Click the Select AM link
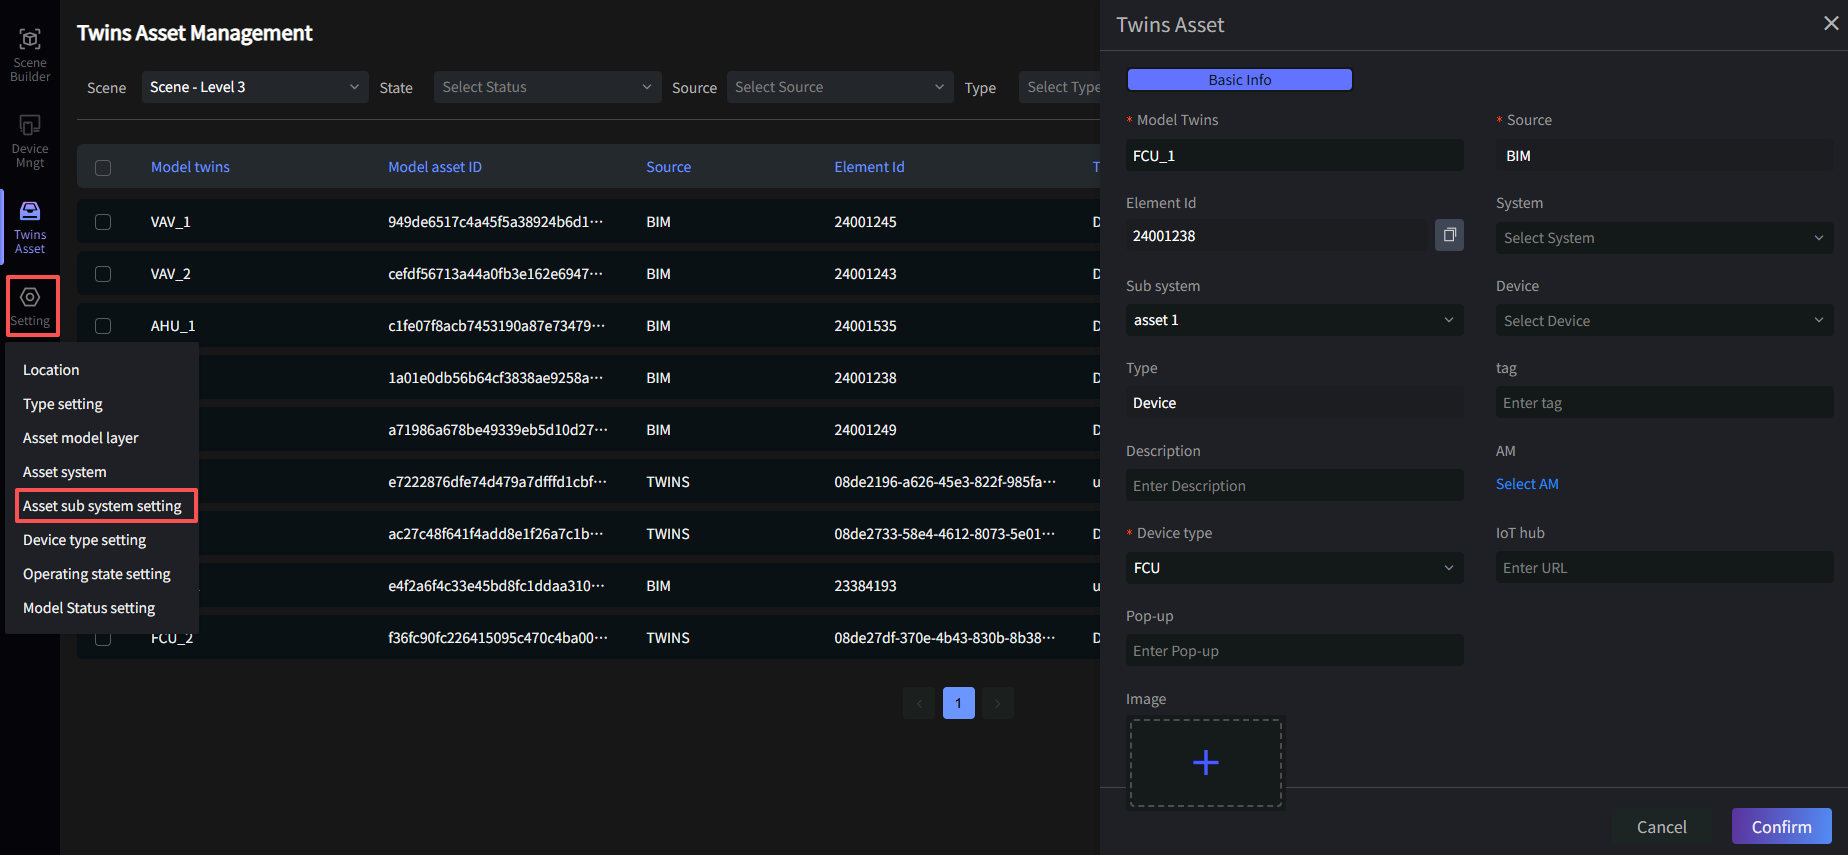Image resolution: width=1848 pixels, height=855 pixels. 1527,484
